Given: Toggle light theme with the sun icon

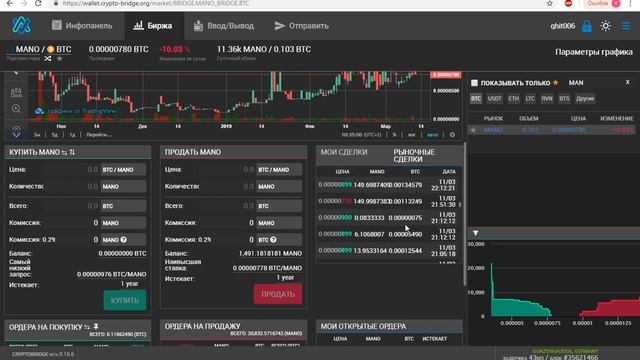Looking at the screenshot, I should coord(606,26).
